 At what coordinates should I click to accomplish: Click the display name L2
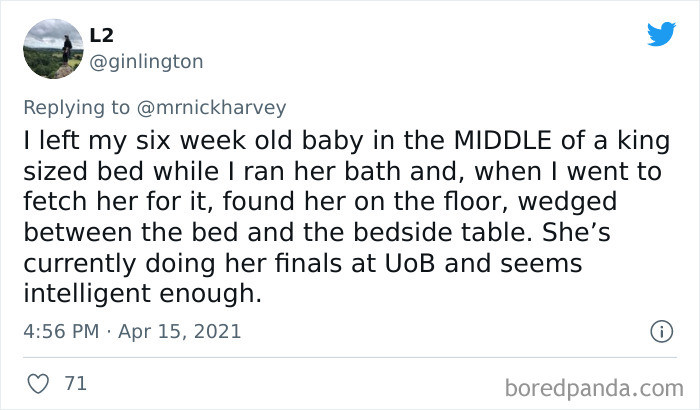click(x=101, y=35)
